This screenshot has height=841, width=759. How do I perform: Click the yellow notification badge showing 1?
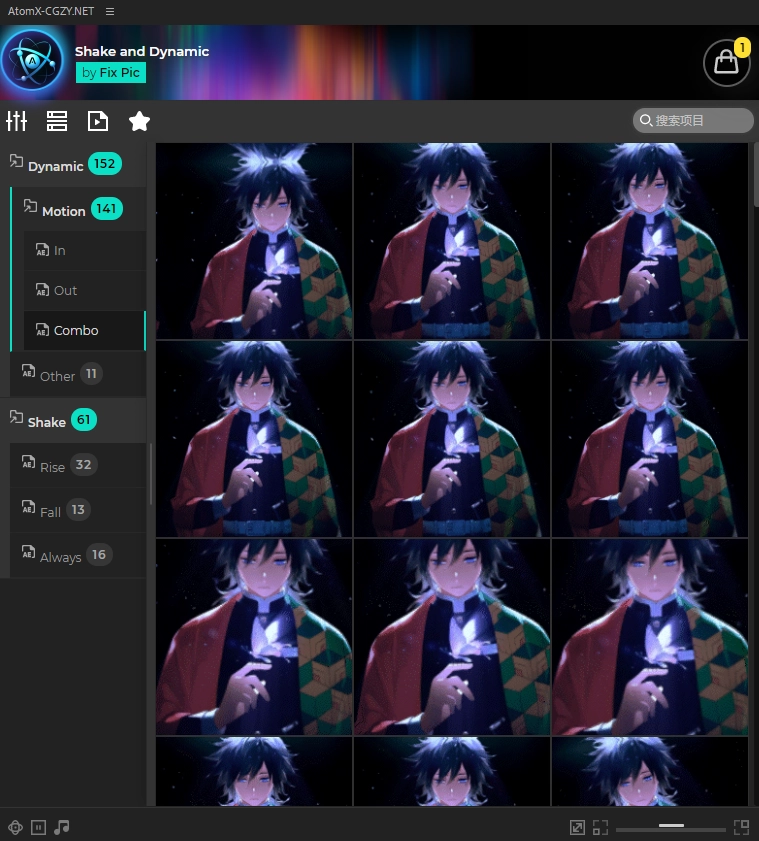click(742, 47)
